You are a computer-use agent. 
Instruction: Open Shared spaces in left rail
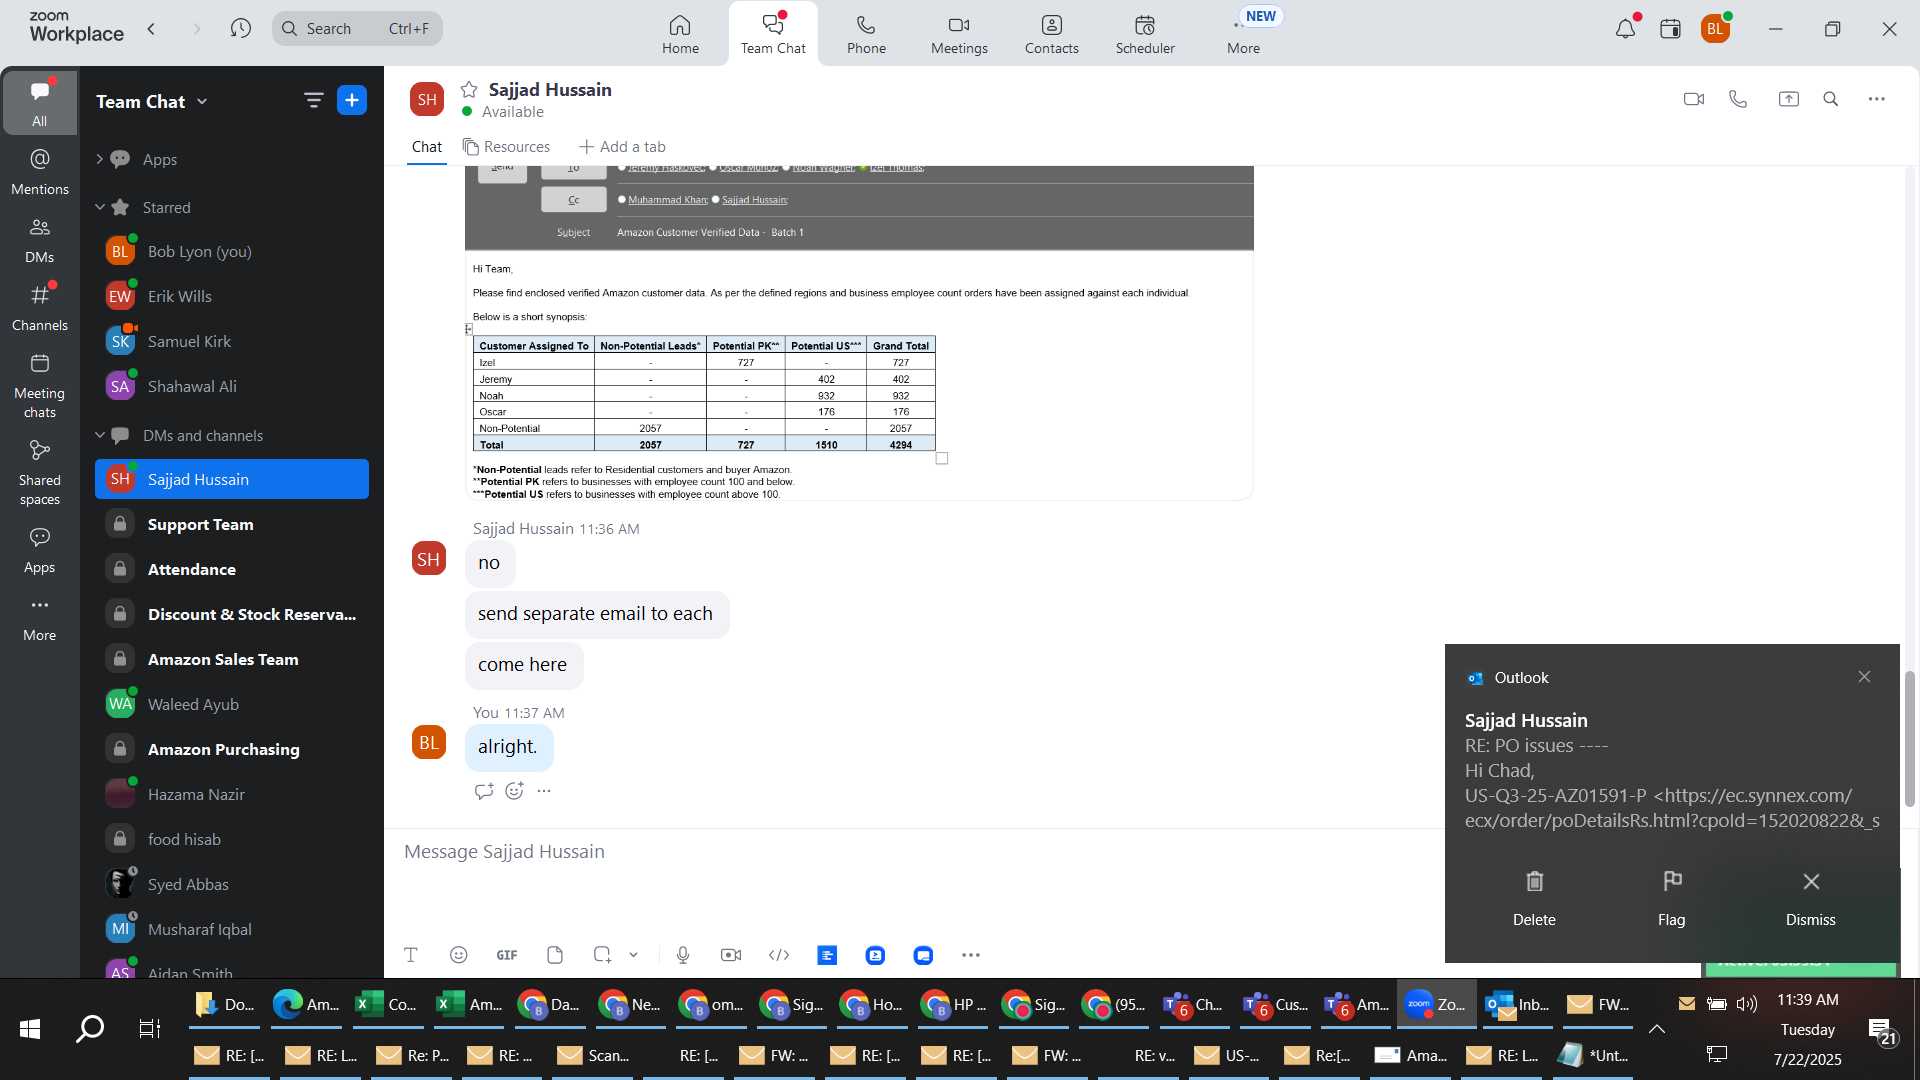tap(40, 473)
